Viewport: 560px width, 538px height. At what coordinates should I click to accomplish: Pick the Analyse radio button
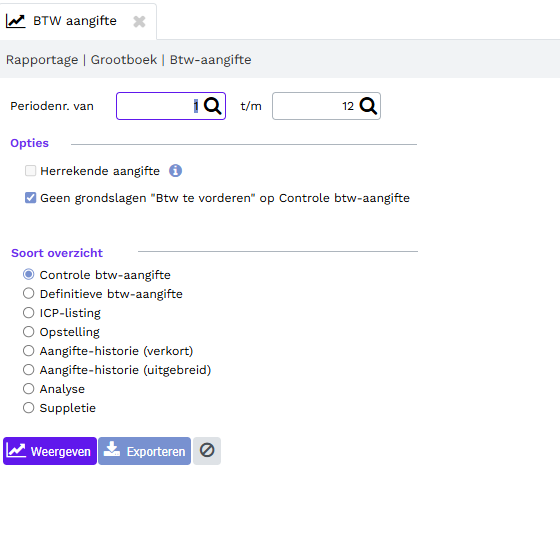(x=29, y=389)
